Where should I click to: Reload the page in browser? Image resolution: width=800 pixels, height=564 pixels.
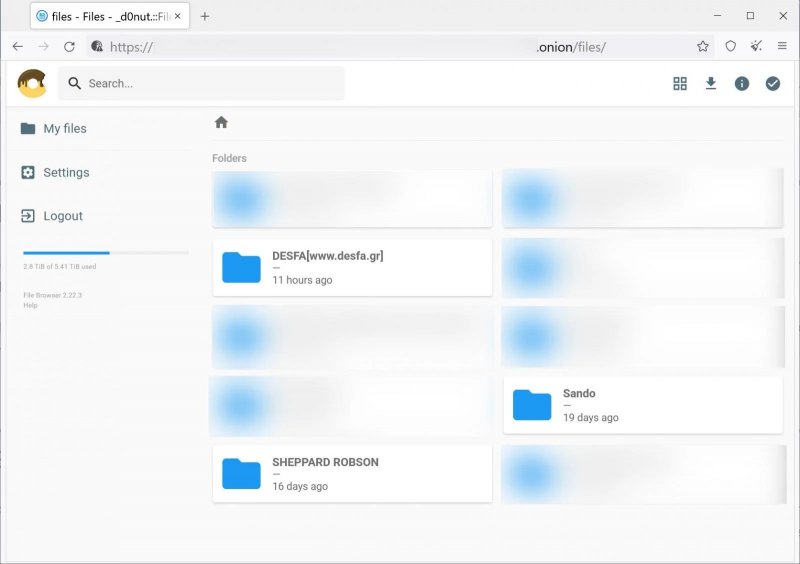tap(70, 47)
